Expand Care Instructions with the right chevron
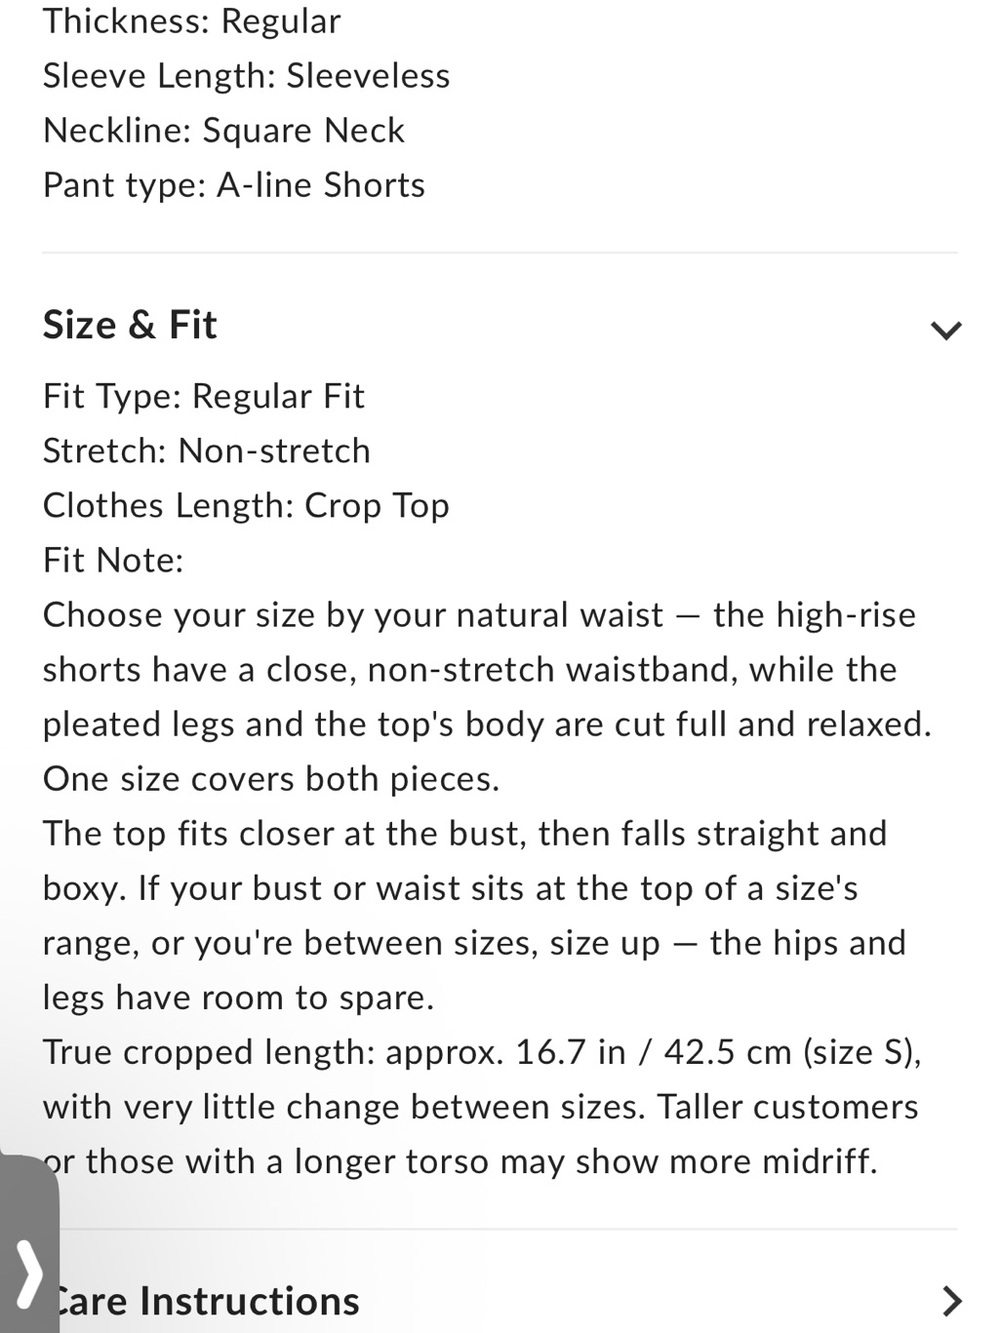1000x1333 pixels. click(951, 1300)
